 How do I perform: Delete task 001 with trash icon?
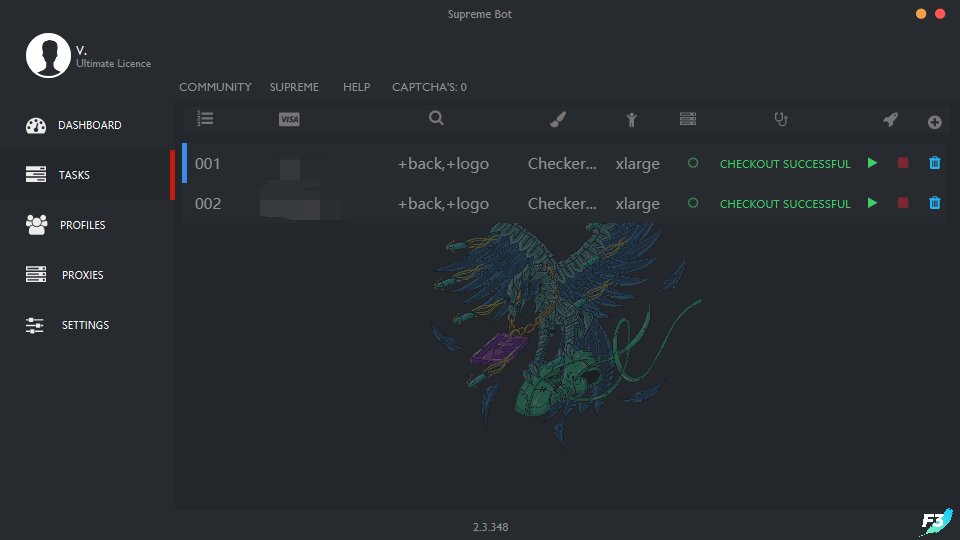(934, 163)
